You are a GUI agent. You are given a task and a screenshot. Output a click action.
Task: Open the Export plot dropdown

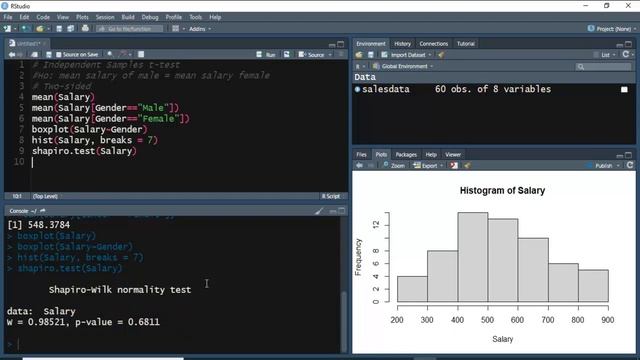click(x=428, y=165)
